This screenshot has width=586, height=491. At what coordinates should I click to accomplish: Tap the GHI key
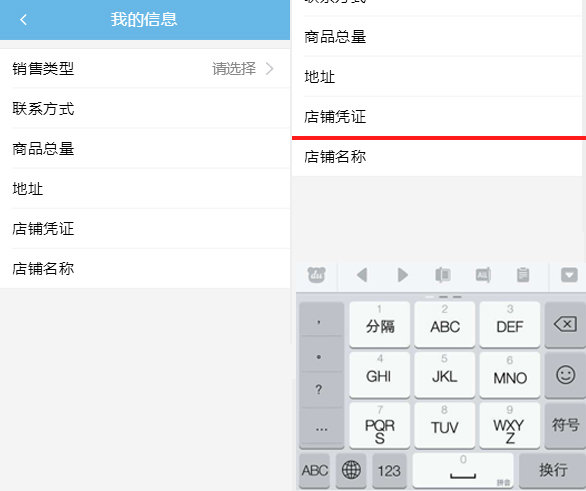point(380,374)
